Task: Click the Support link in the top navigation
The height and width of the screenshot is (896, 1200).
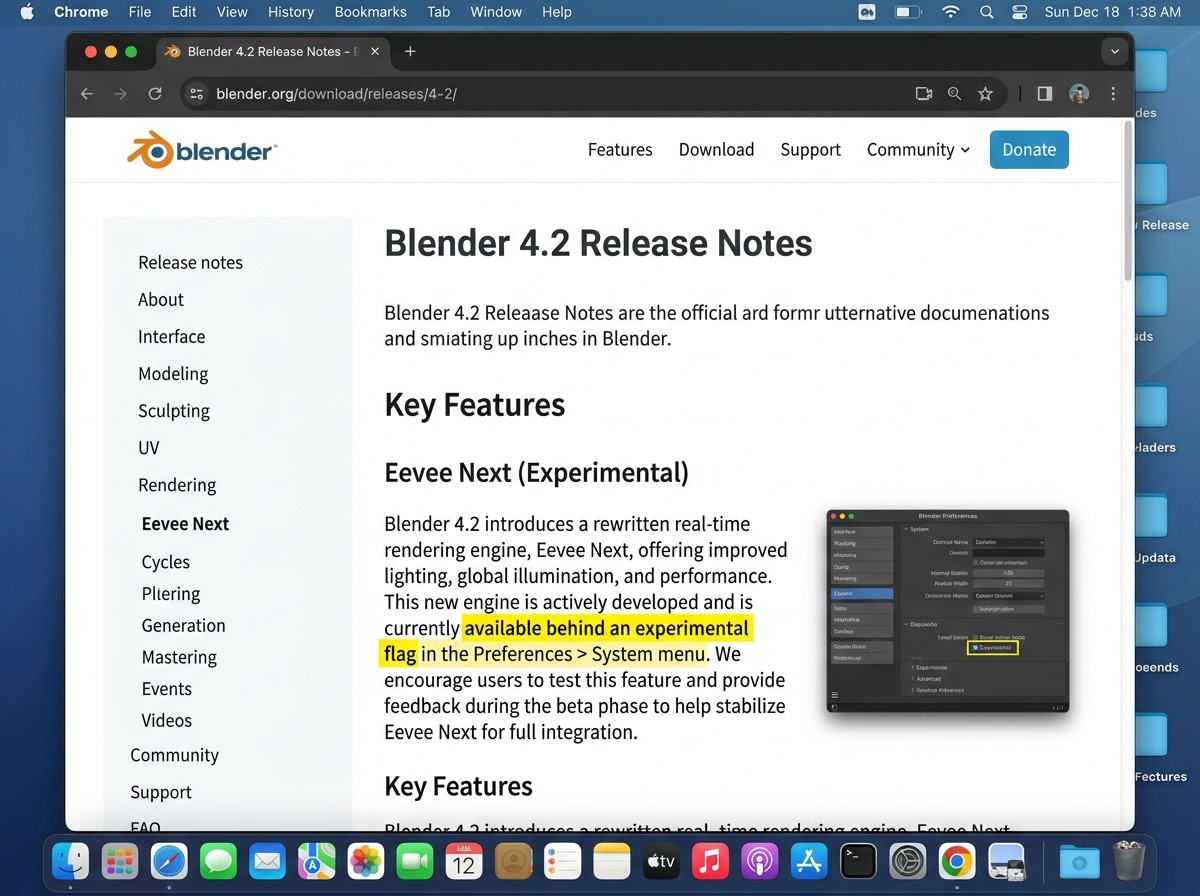Action: coord(810,150)
